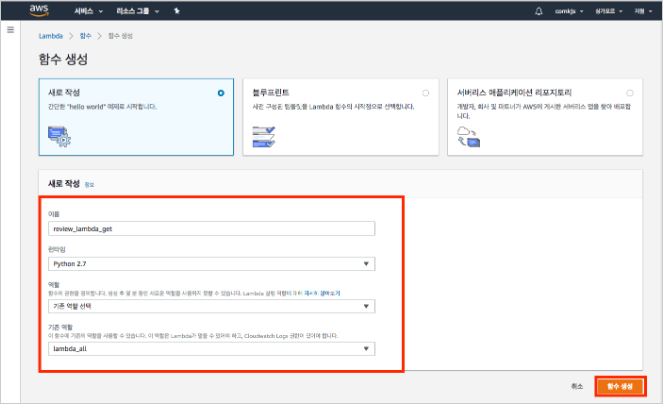
Task: Open the Python 2.7 runtime dropdown
Action: 211,264
